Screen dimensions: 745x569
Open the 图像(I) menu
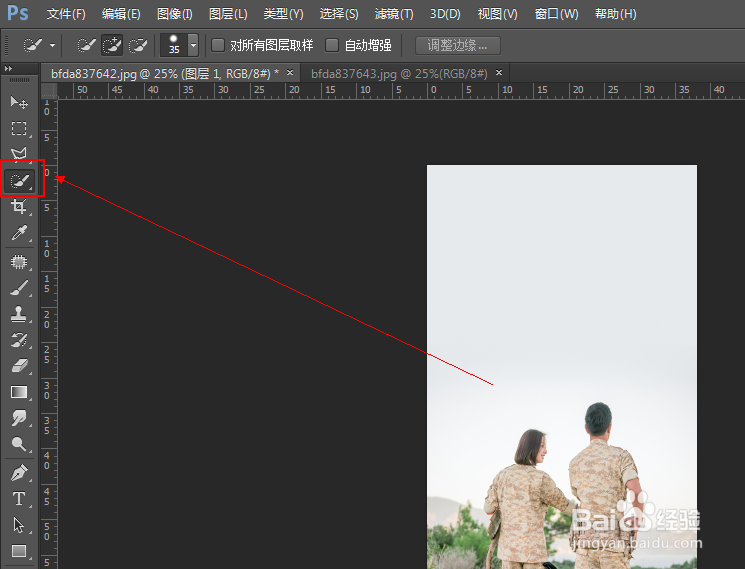(x=174, y=14)
